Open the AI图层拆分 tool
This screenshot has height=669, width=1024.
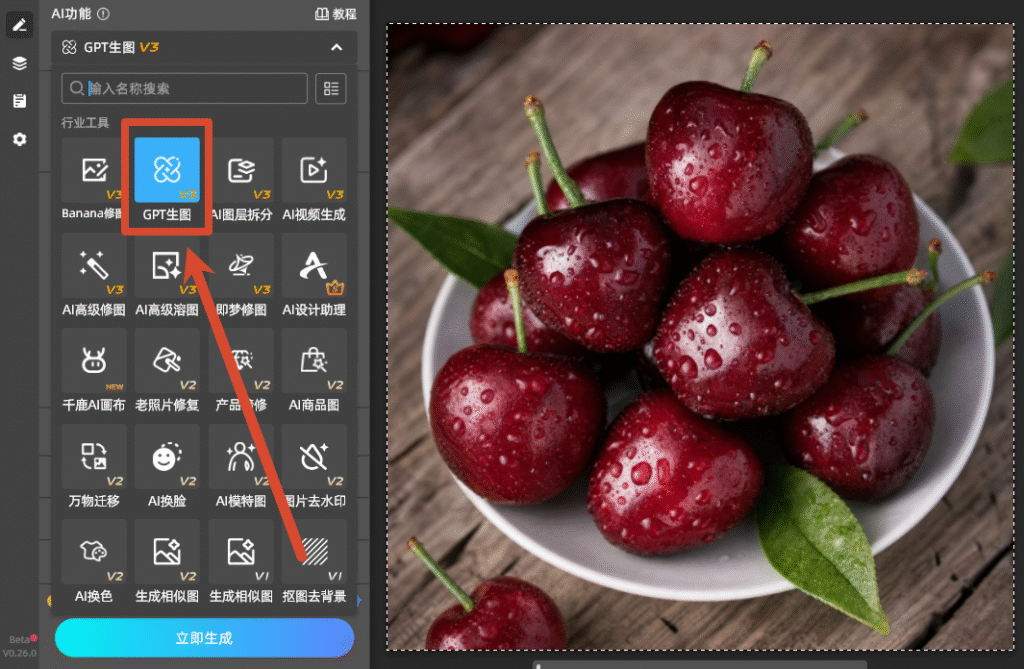click(241, 180)
